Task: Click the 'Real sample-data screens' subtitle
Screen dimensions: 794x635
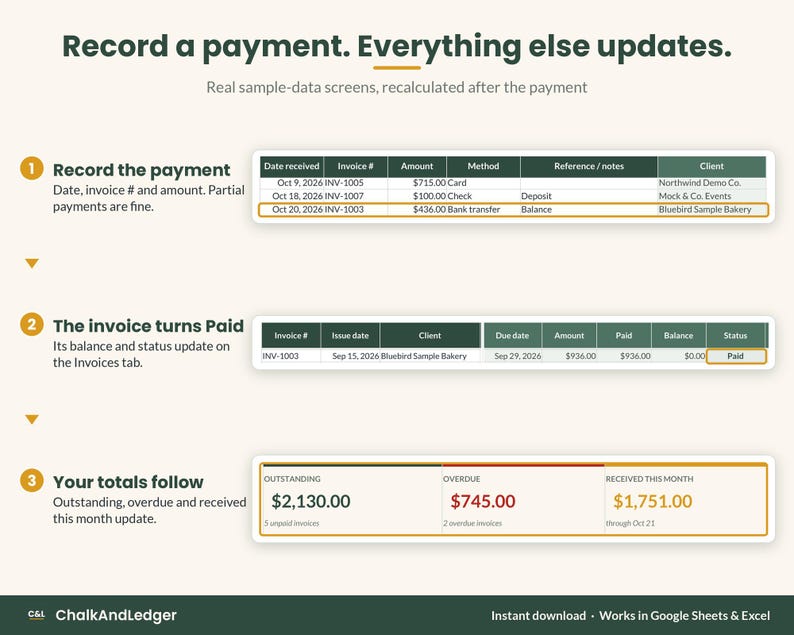Action: [397, 88]
